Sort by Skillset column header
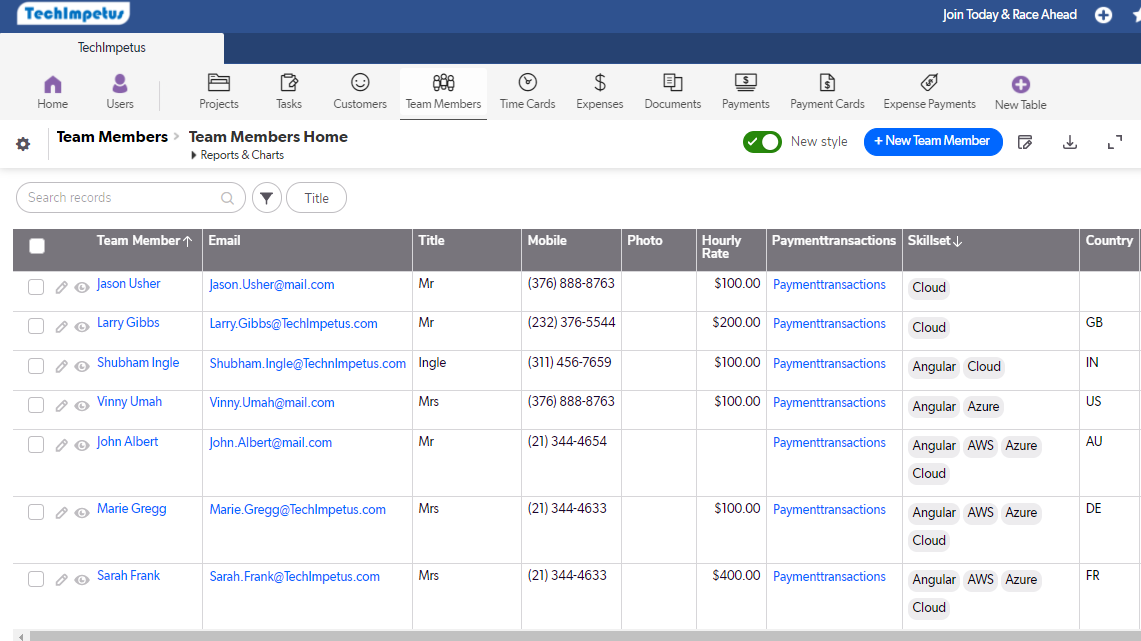This screenshot has width=1141, height=641. pos(934,241)
